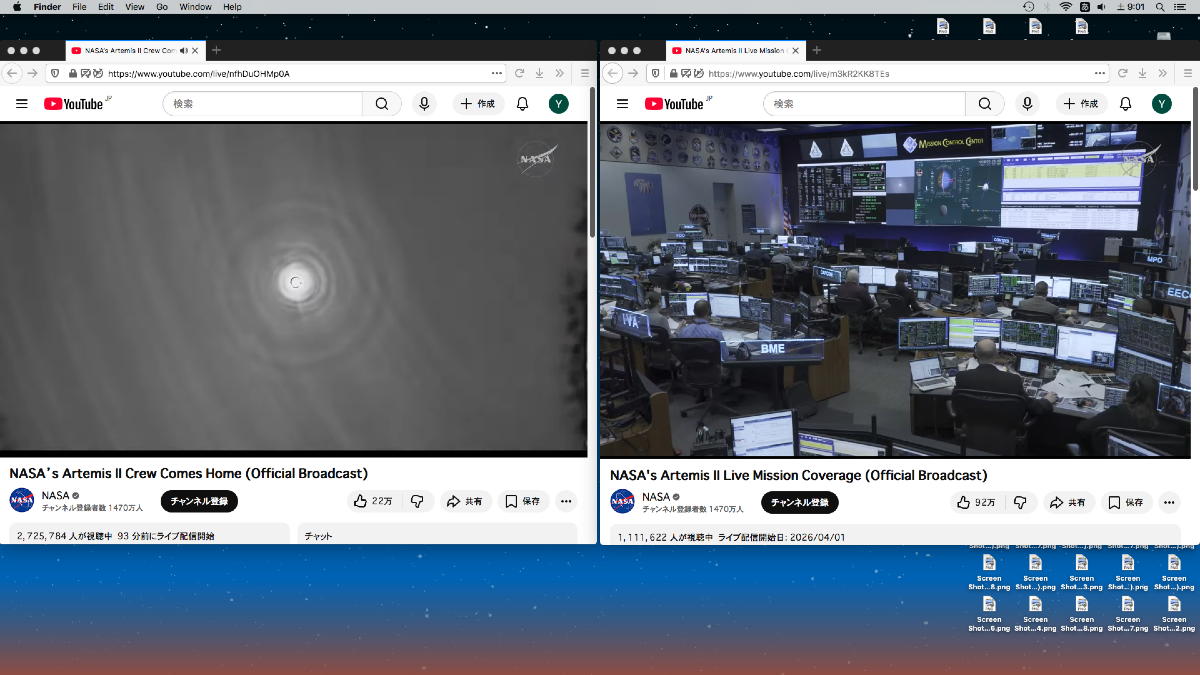Click the 検索 search field in right window
This screenshot has width=1200, height=675.
(865, 104)
